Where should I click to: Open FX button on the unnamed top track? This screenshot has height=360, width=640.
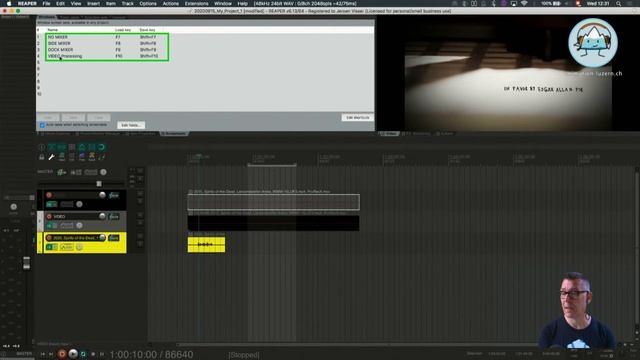coord(114,195)
